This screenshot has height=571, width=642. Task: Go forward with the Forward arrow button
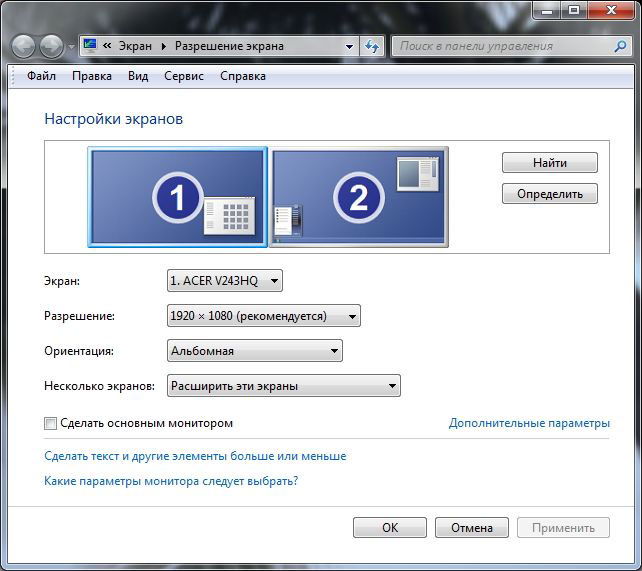pyautogui.click(x=52, y=46)
